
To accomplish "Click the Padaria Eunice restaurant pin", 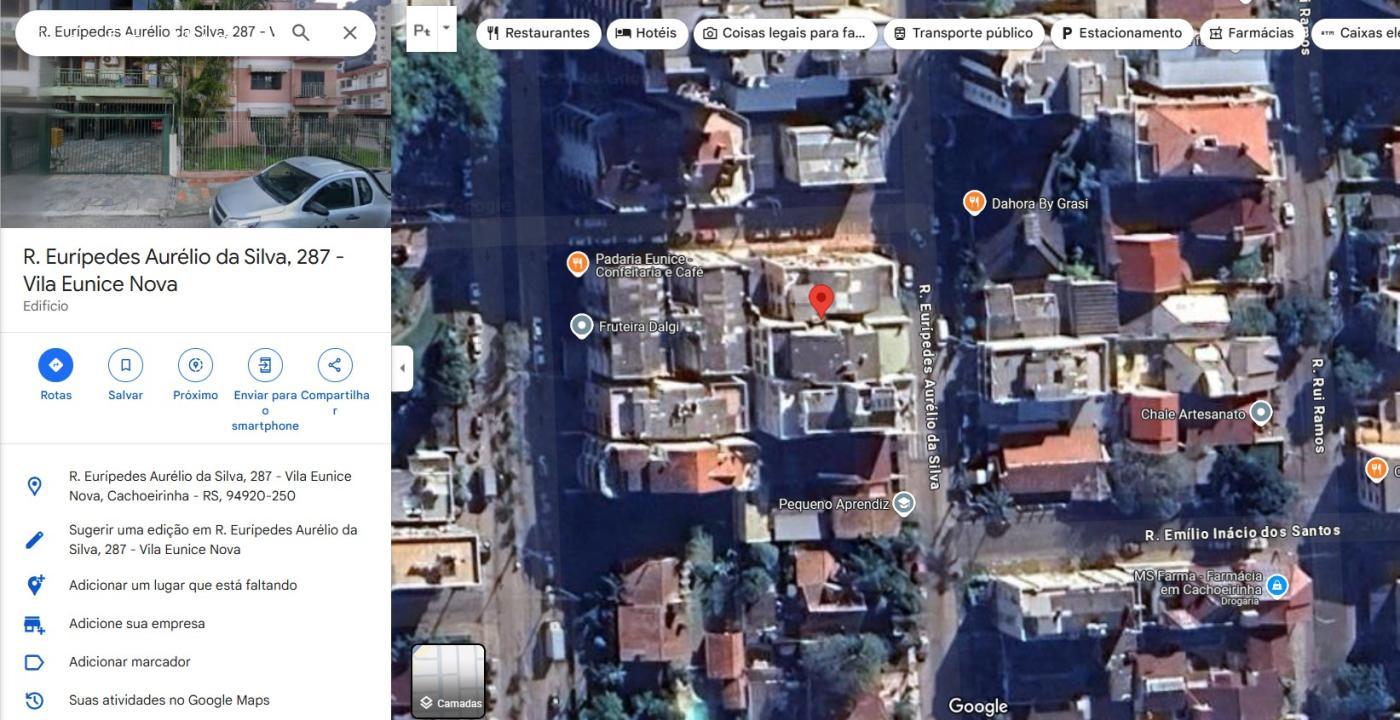I will (x=577, y=263).
